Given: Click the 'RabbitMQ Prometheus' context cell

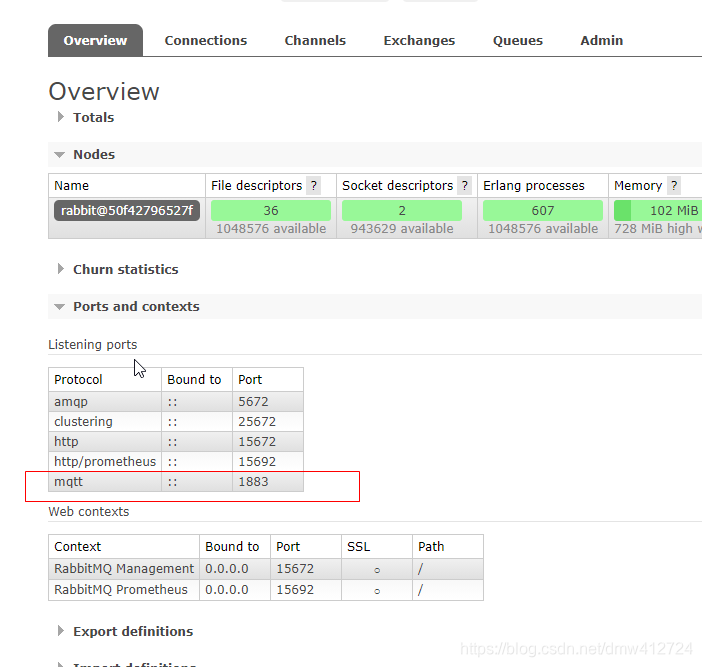Looking at the screenshot, I should pyautogui.click(x=124, y=590).
